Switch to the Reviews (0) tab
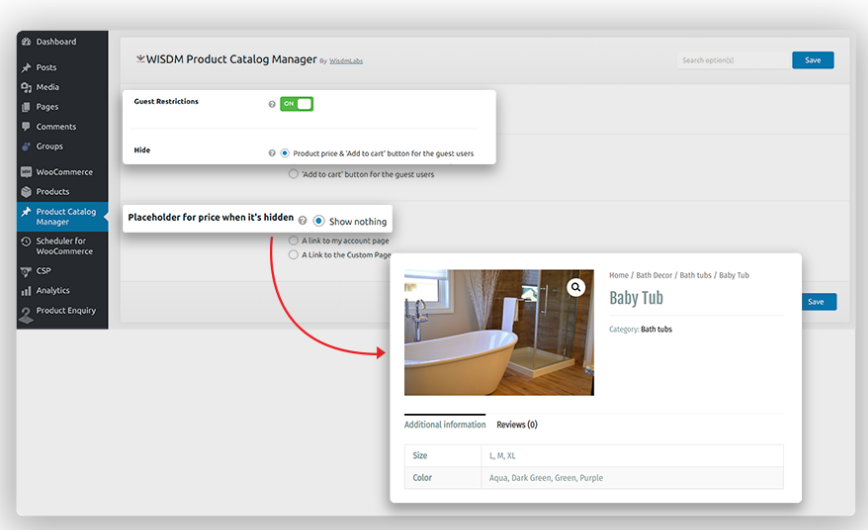Image resolution: width=868 pixels, height=530 pixels. pyautogui.click(x=516, y=424)
